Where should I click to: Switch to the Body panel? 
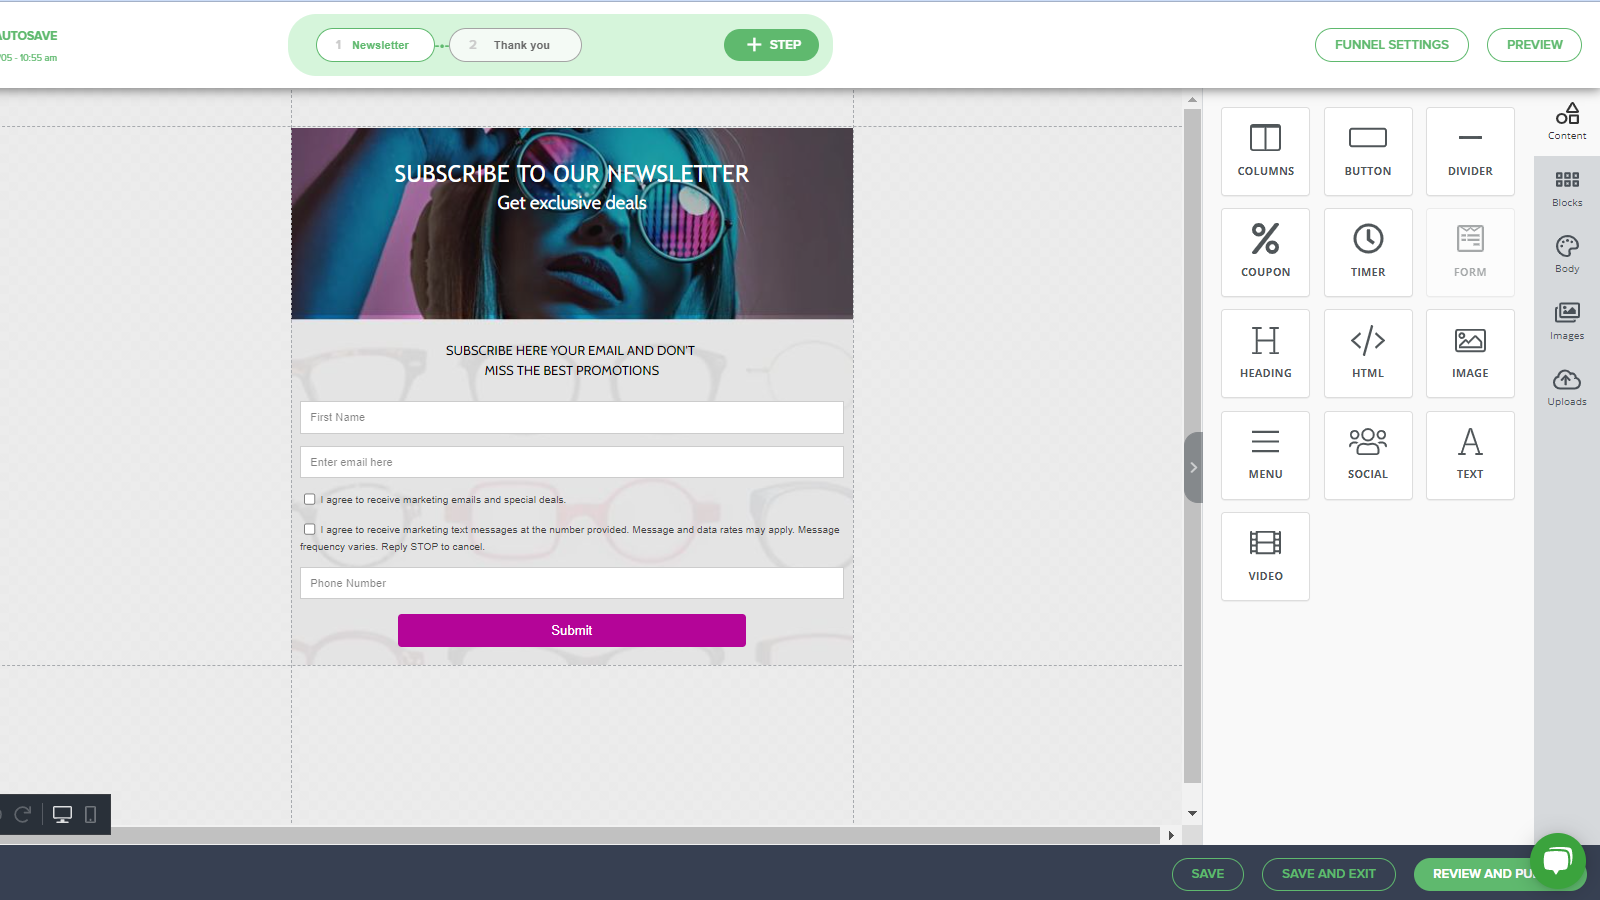point(1565,253)
